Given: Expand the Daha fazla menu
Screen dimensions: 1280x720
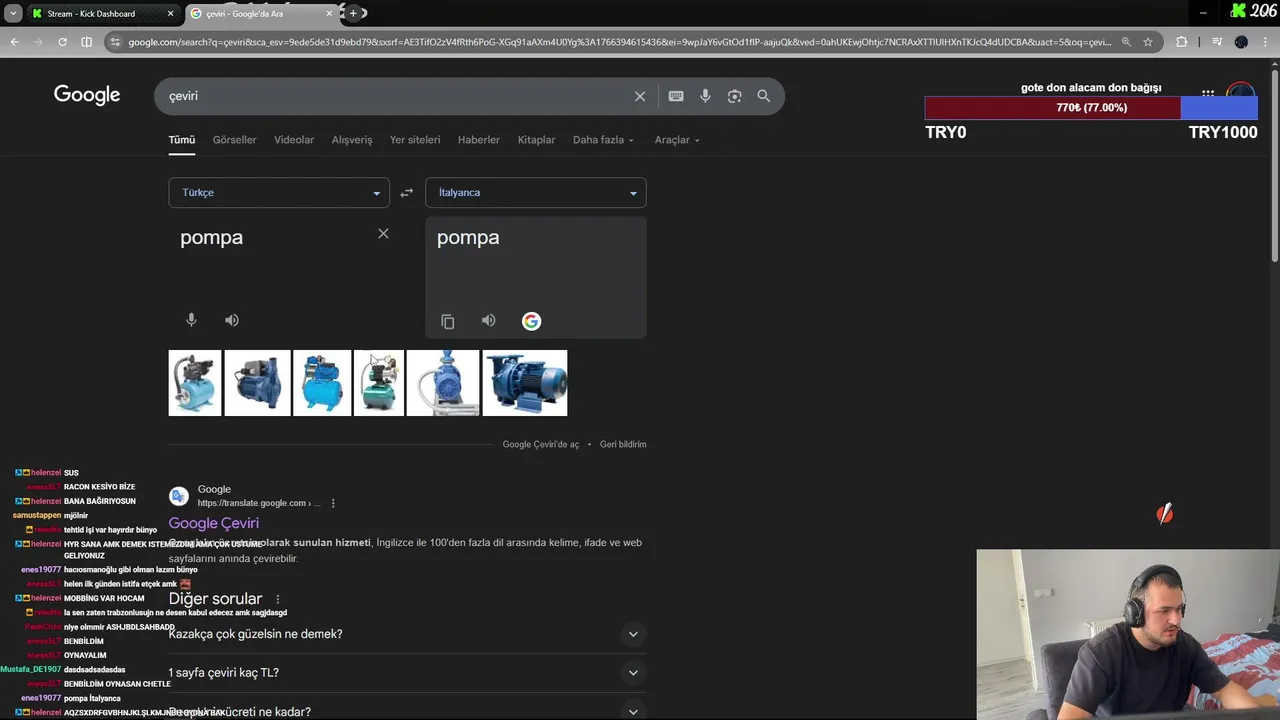Looking at the screenshot, I should coord(603,140).
